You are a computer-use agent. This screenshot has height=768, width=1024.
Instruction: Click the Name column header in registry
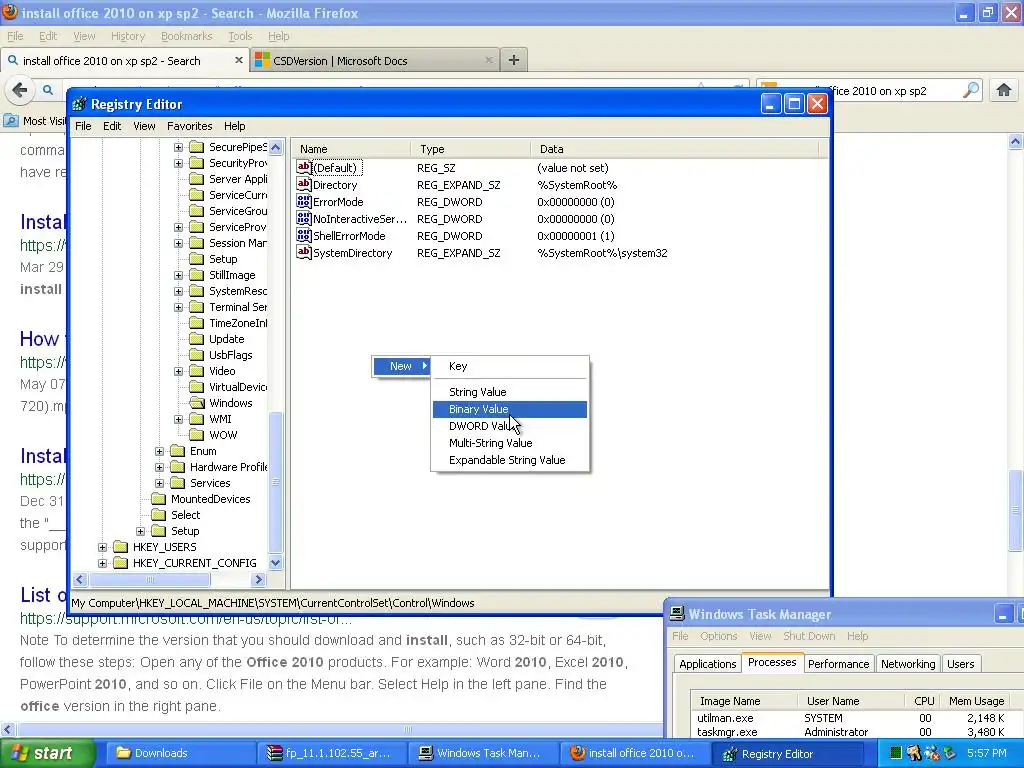tap(351, 149)
